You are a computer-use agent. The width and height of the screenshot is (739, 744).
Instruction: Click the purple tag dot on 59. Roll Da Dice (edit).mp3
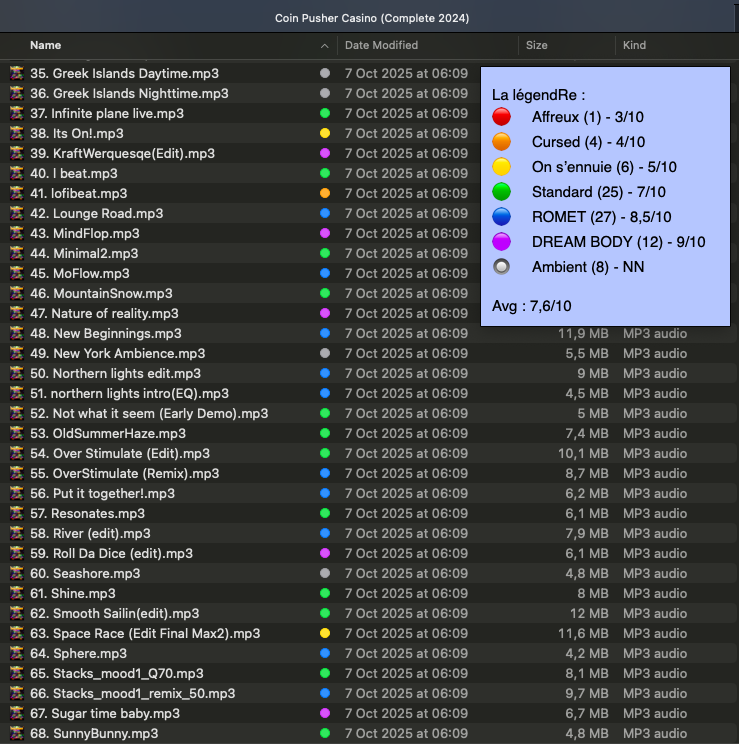325,553
